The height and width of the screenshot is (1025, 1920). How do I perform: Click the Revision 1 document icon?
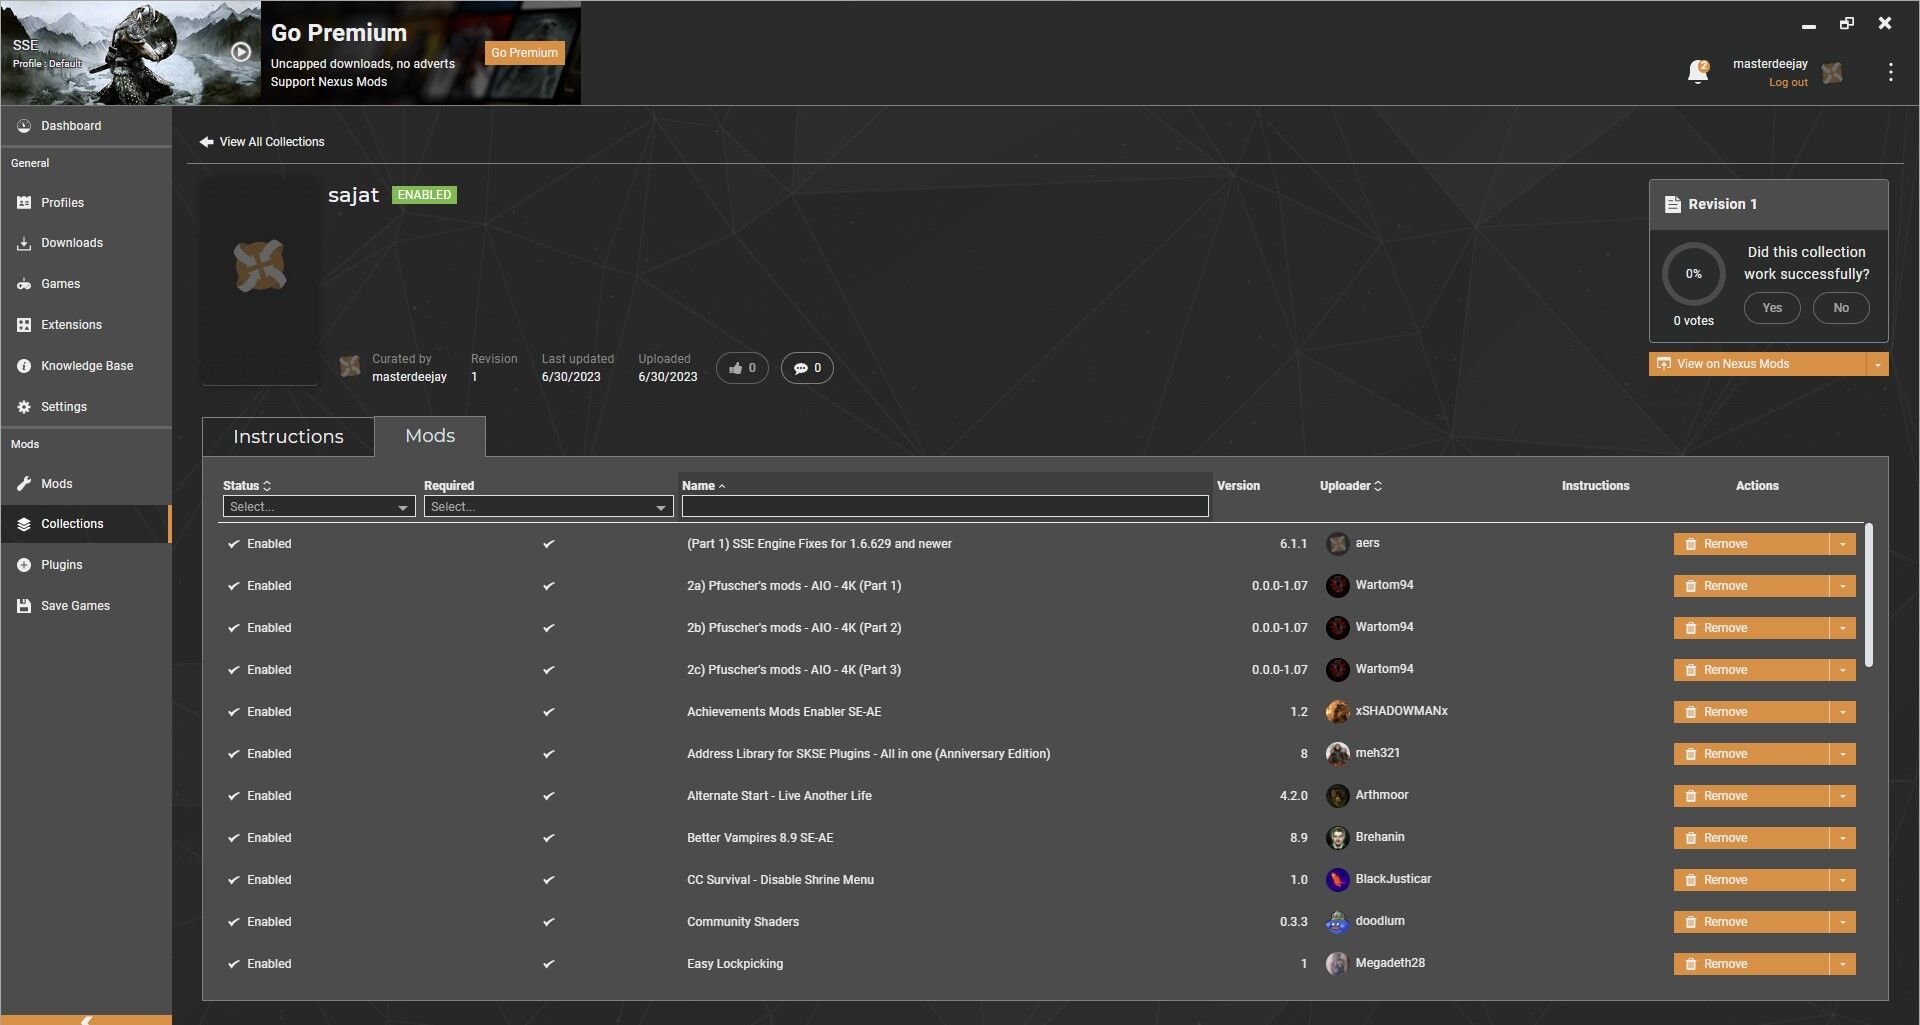(1672, 204)
